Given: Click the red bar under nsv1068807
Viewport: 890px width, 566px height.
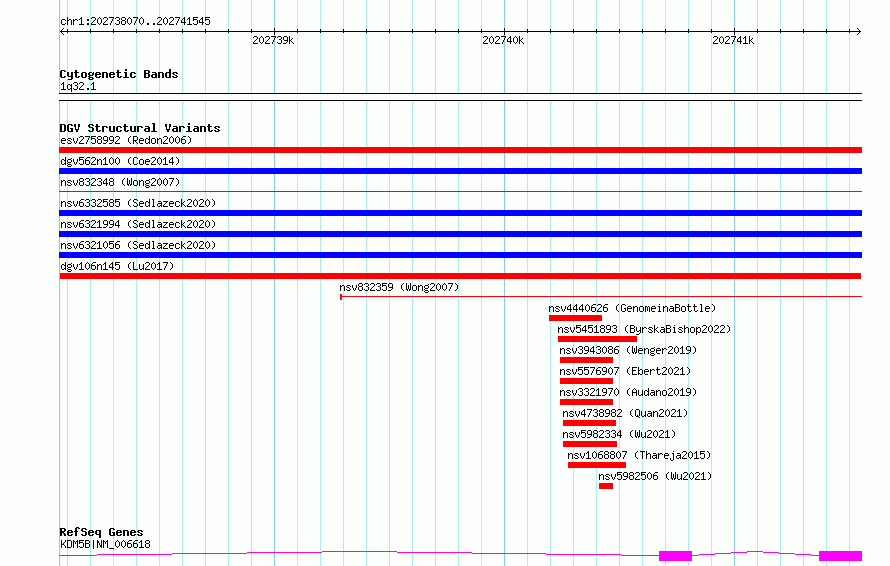Looking at the screenshot, I should 597,465.
